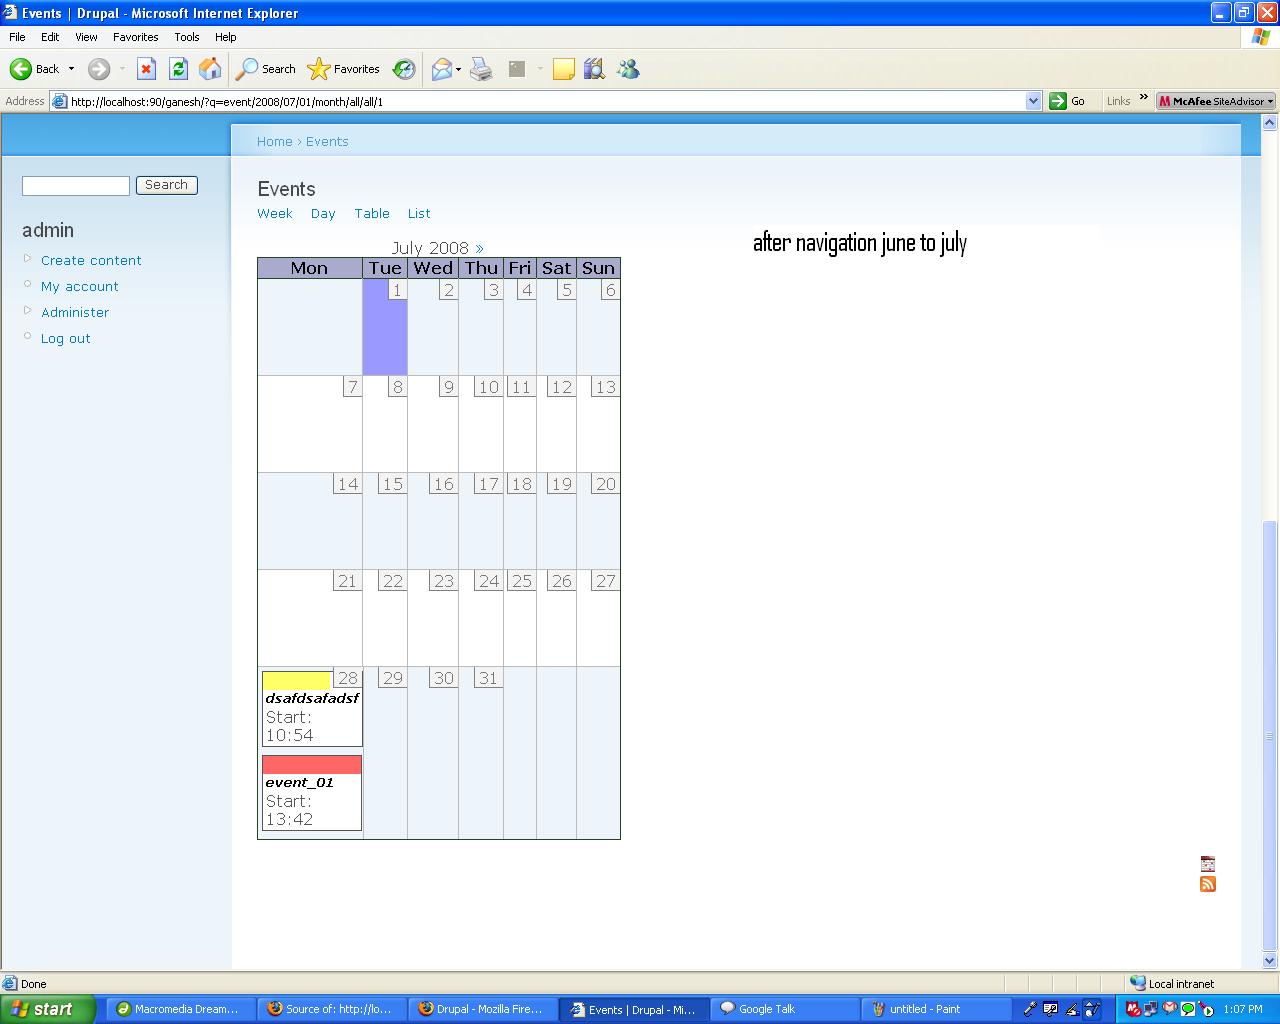Open the Favorites menu
The height and width of the screenshot is (1024, 1280).
pyautogui.click(x=136, y=37)
